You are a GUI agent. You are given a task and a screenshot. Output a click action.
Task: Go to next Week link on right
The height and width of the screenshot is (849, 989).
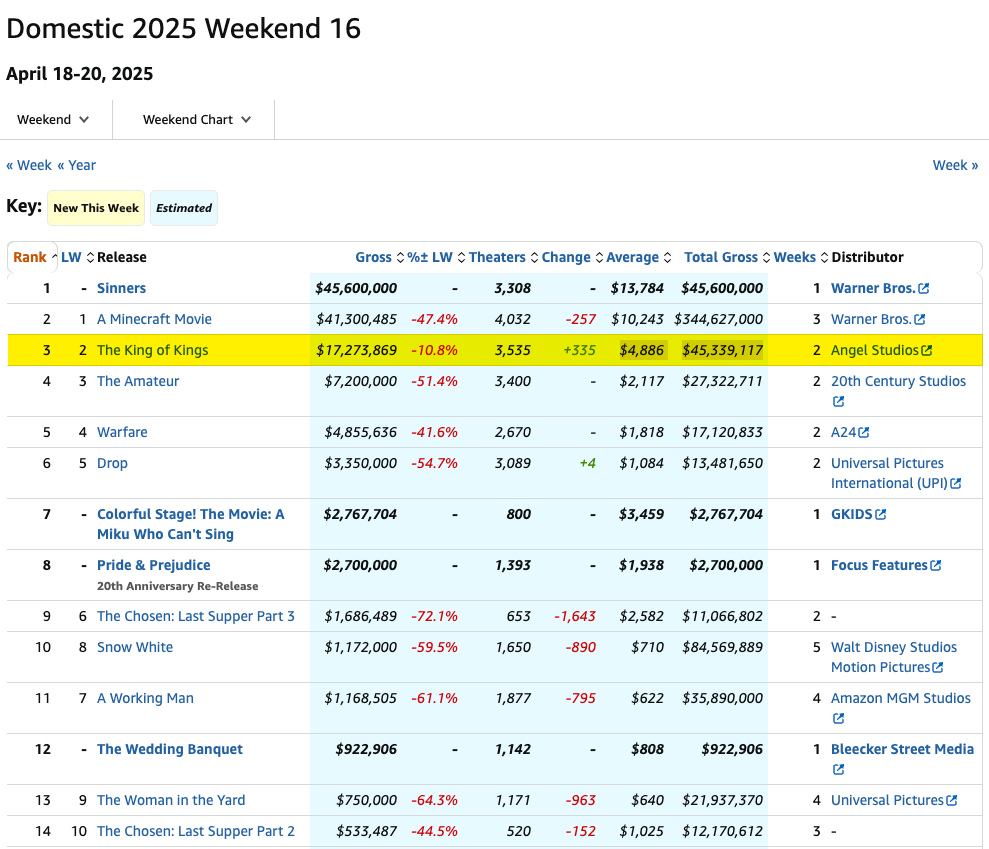955,165
